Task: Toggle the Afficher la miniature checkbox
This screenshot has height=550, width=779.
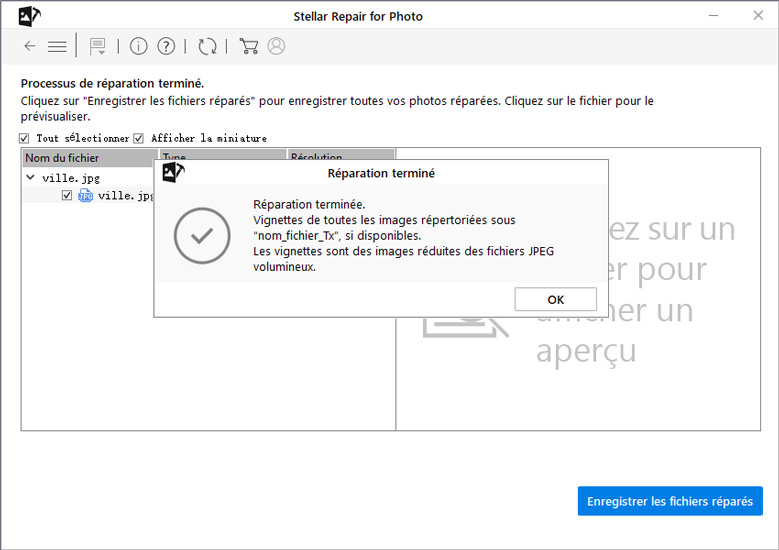Action: pos(139,138)
